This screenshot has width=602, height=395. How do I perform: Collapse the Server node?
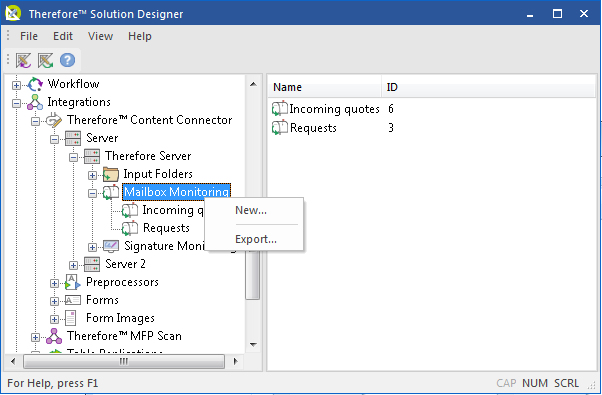point(54,139)
